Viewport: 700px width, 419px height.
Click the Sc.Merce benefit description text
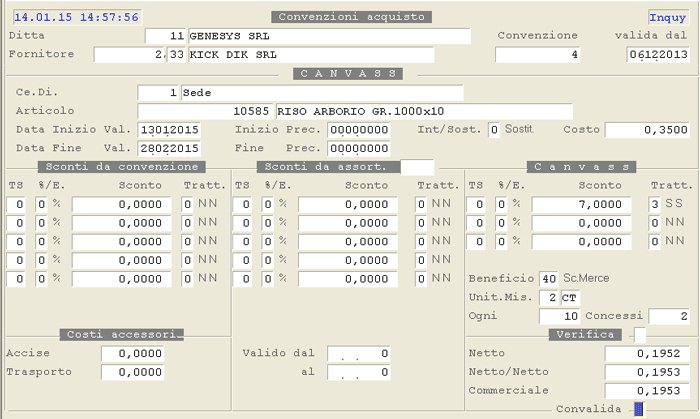586,278
